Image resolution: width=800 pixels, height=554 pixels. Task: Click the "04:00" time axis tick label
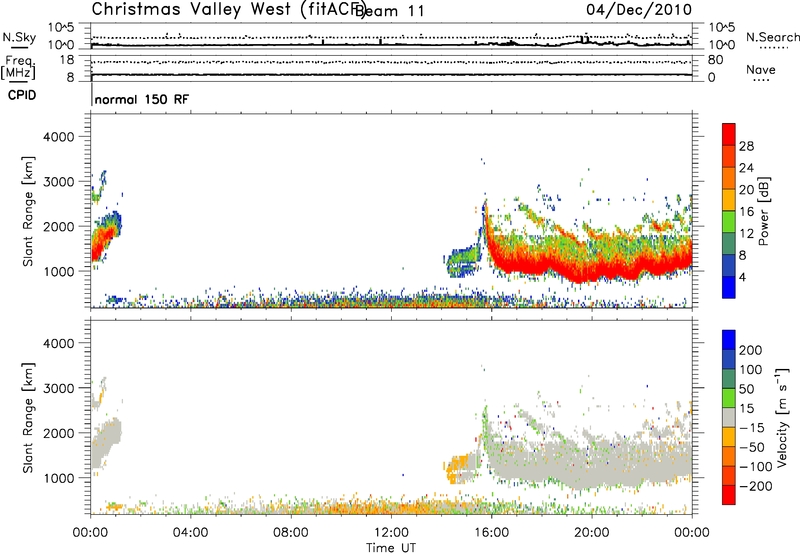click(190, 533)
